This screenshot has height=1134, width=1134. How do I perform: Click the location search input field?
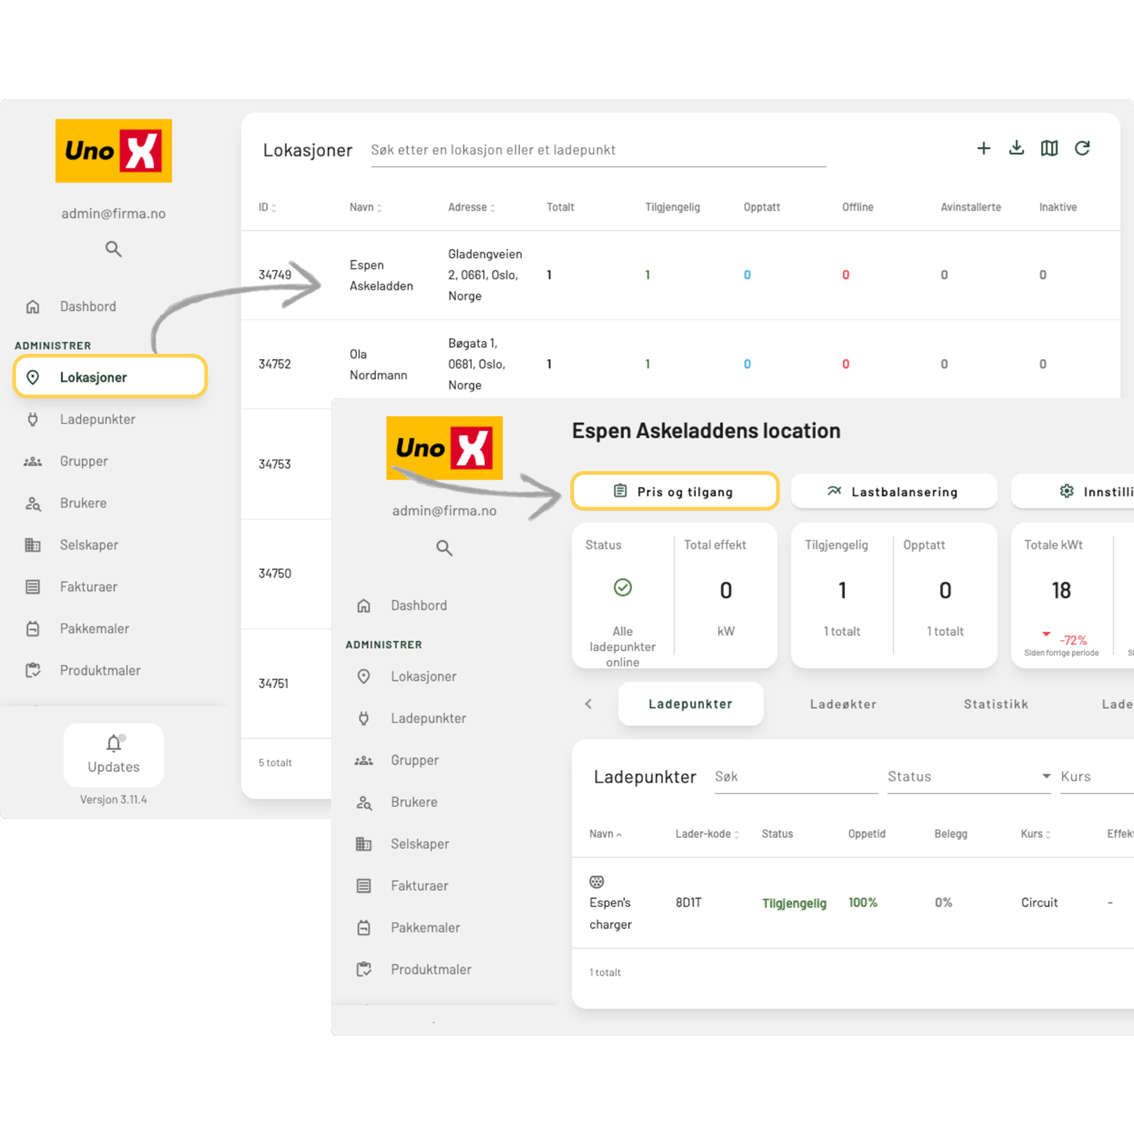pyautogui.click(x=597, y=150)
